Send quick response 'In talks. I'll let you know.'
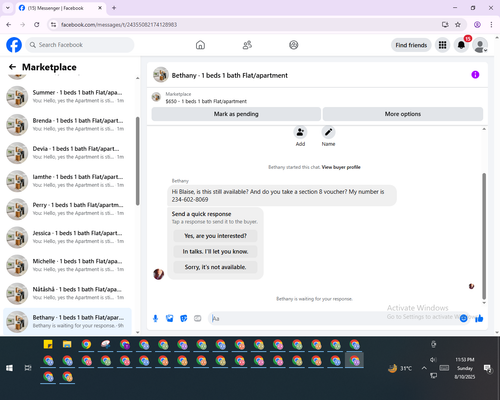Image resolution: width=500 pixels, height=400 pixels. (215, 252)
